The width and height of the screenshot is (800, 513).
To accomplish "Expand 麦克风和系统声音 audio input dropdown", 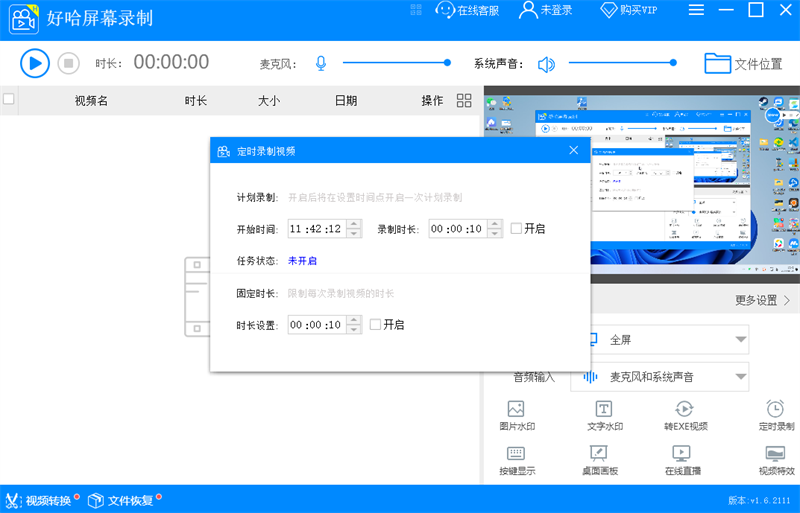I will [x=740, y=377].
